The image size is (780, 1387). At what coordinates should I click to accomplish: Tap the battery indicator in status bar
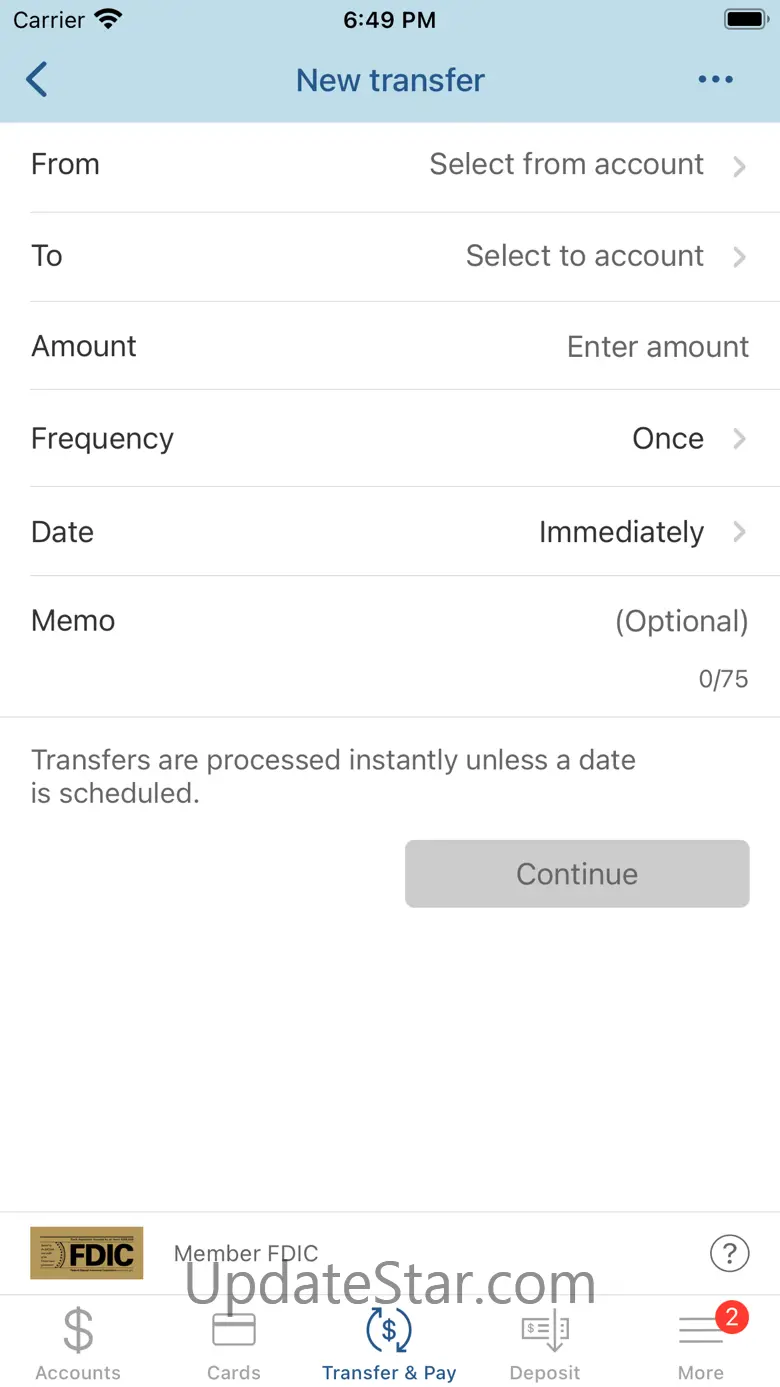744,20
